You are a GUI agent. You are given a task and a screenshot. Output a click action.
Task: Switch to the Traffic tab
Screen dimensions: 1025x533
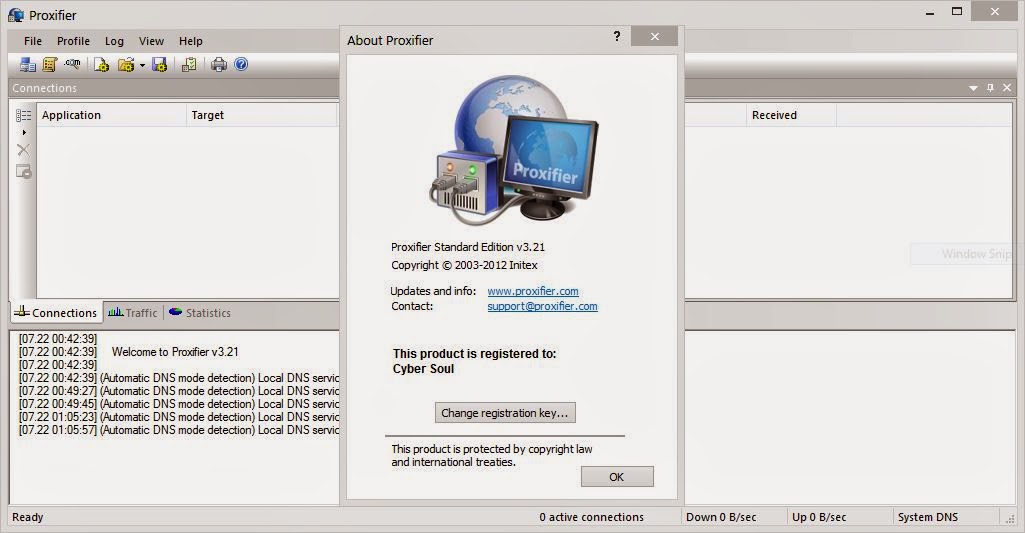[x=133, y=313]
